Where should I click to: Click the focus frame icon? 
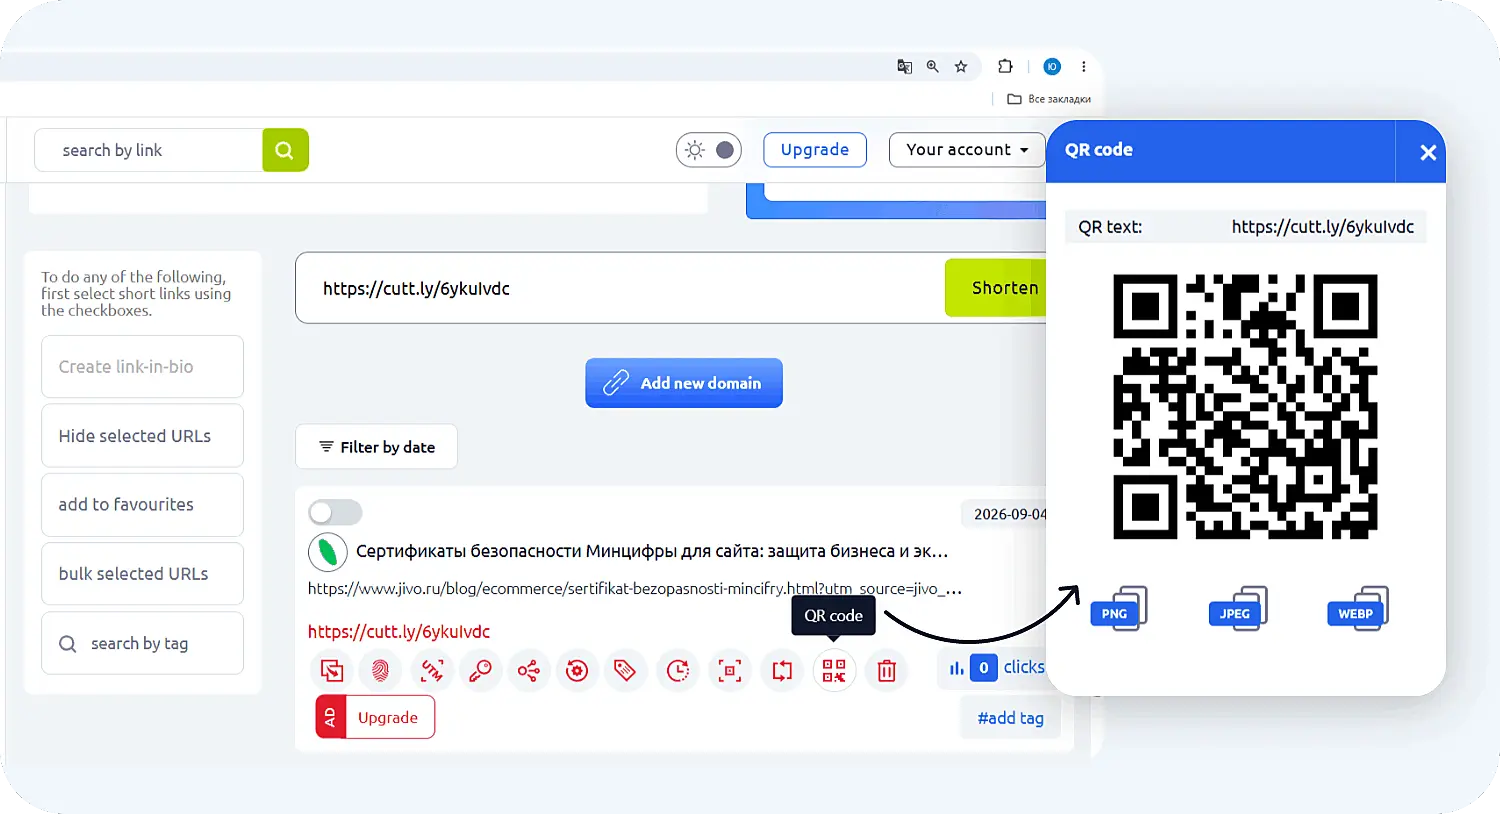tap(730, 670)
